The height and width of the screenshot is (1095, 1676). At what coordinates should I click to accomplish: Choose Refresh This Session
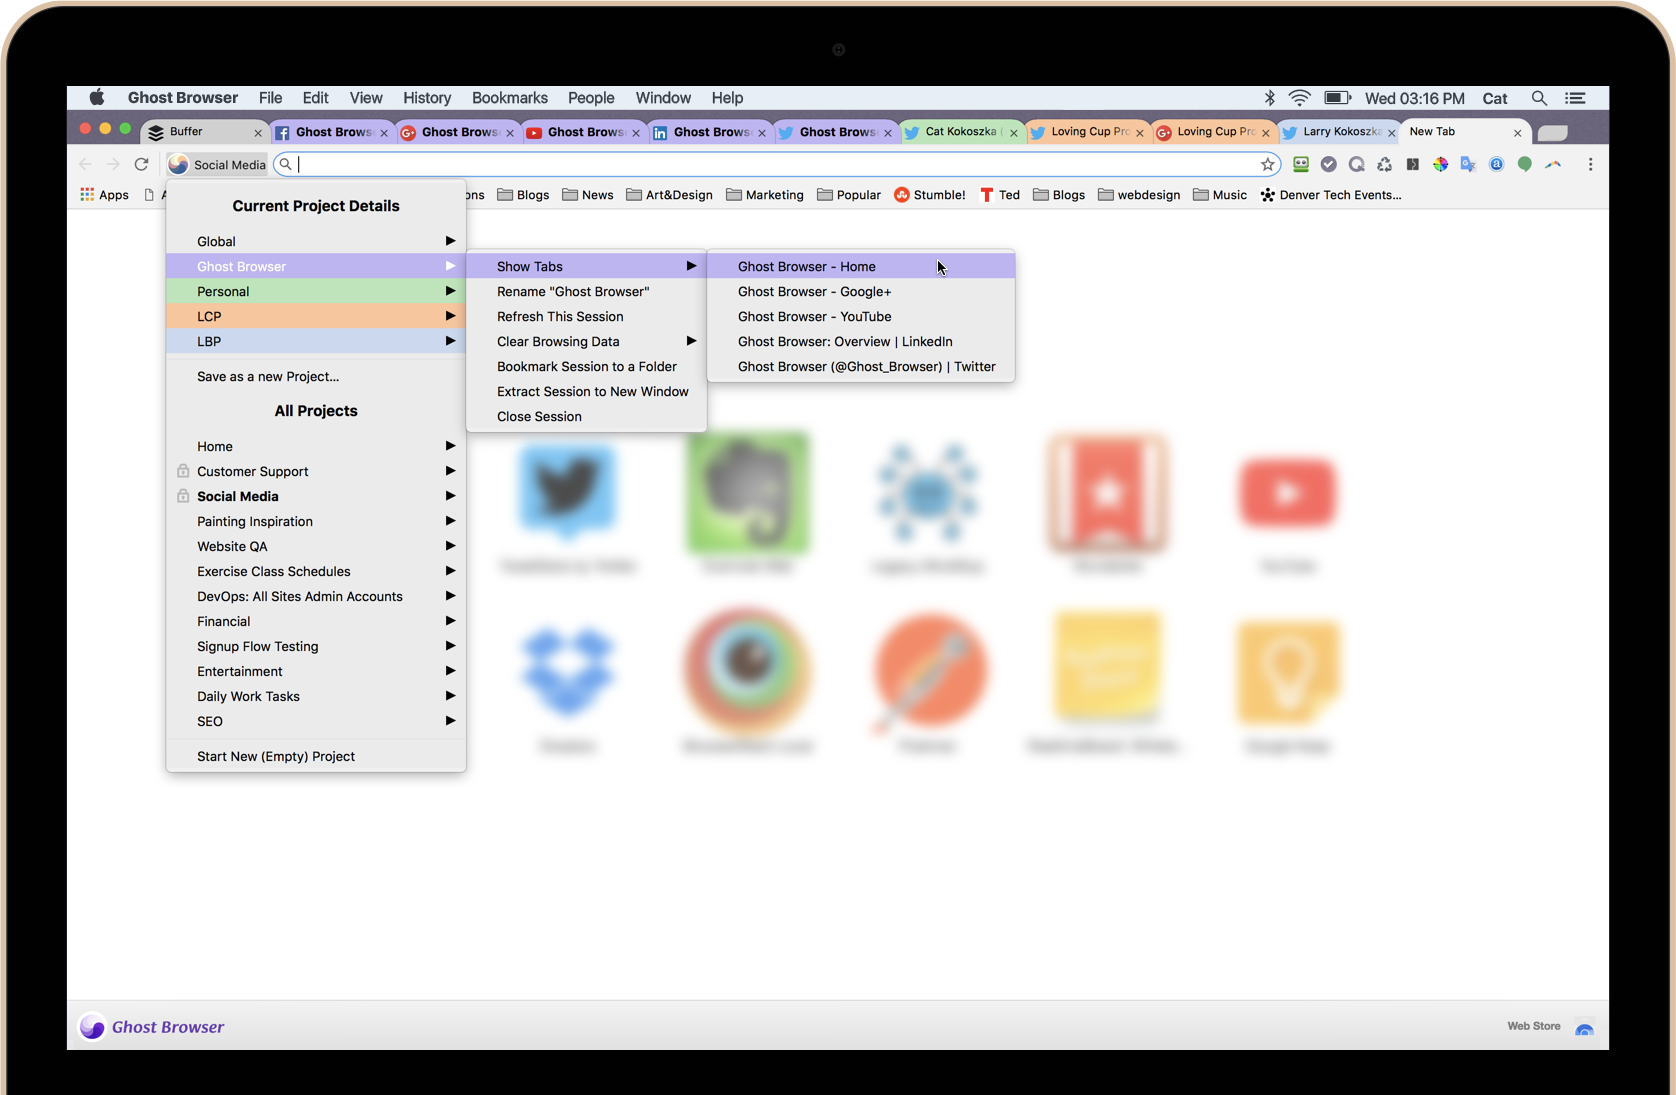(x=586, y=316)
